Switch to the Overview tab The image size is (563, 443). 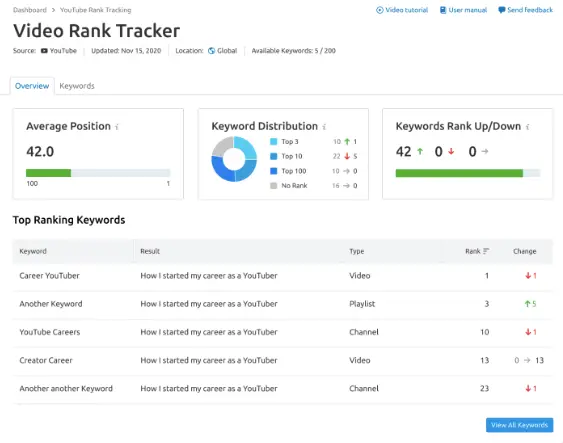point(32,86)
